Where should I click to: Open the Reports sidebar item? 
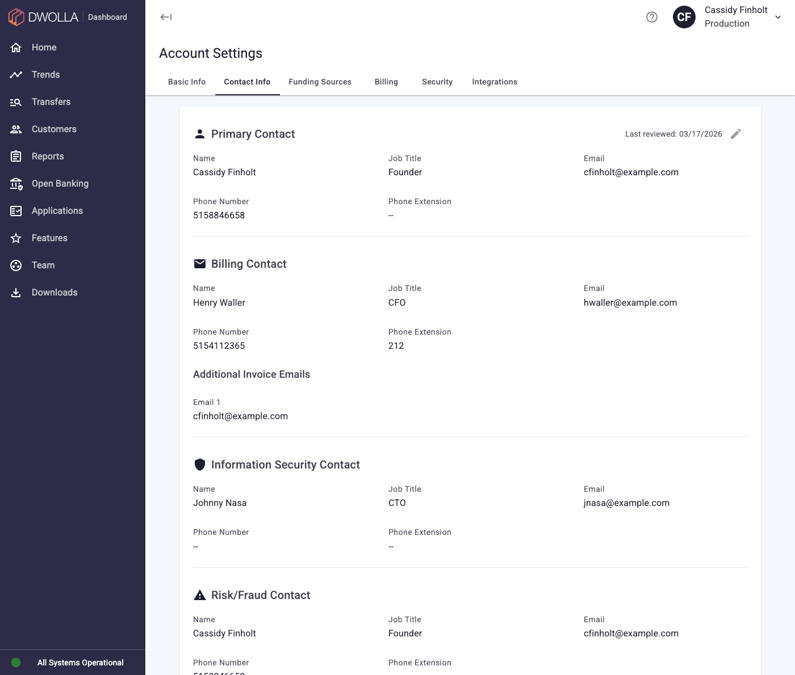click(48, 156)
